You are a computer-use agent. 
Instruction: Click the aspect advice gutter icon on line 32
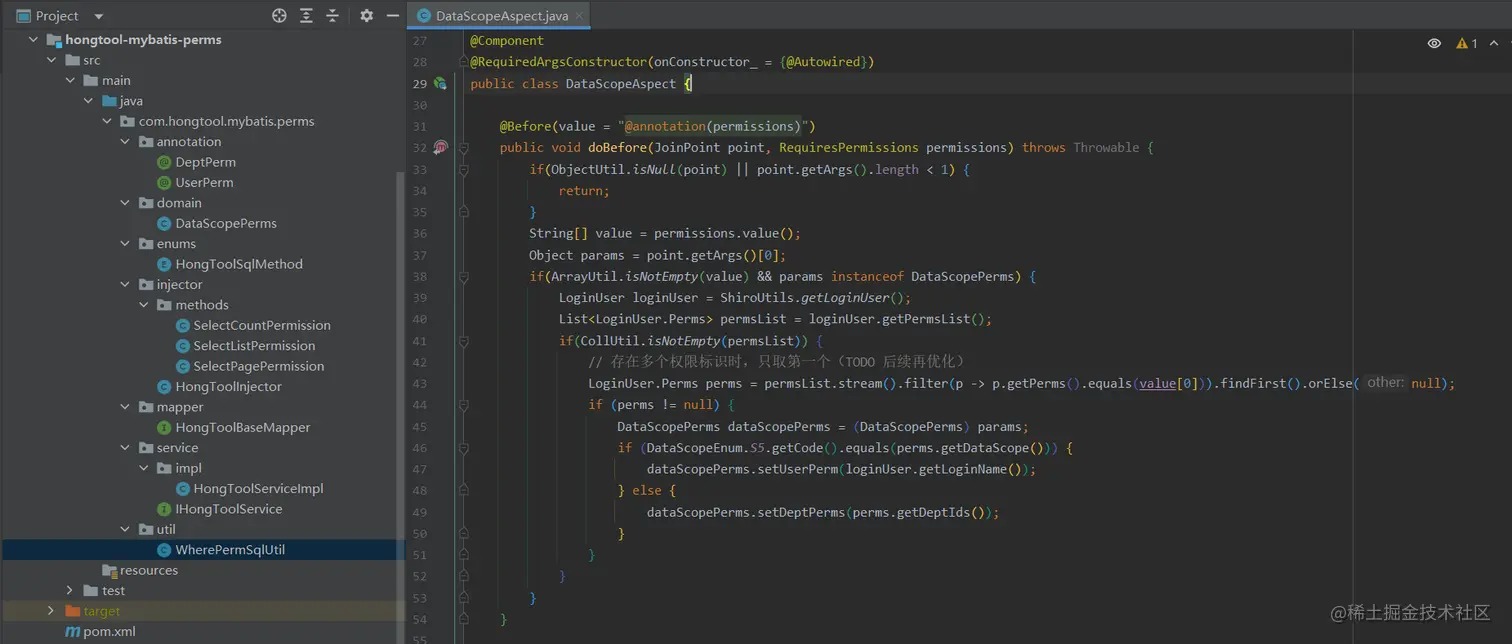coord(440,147)
